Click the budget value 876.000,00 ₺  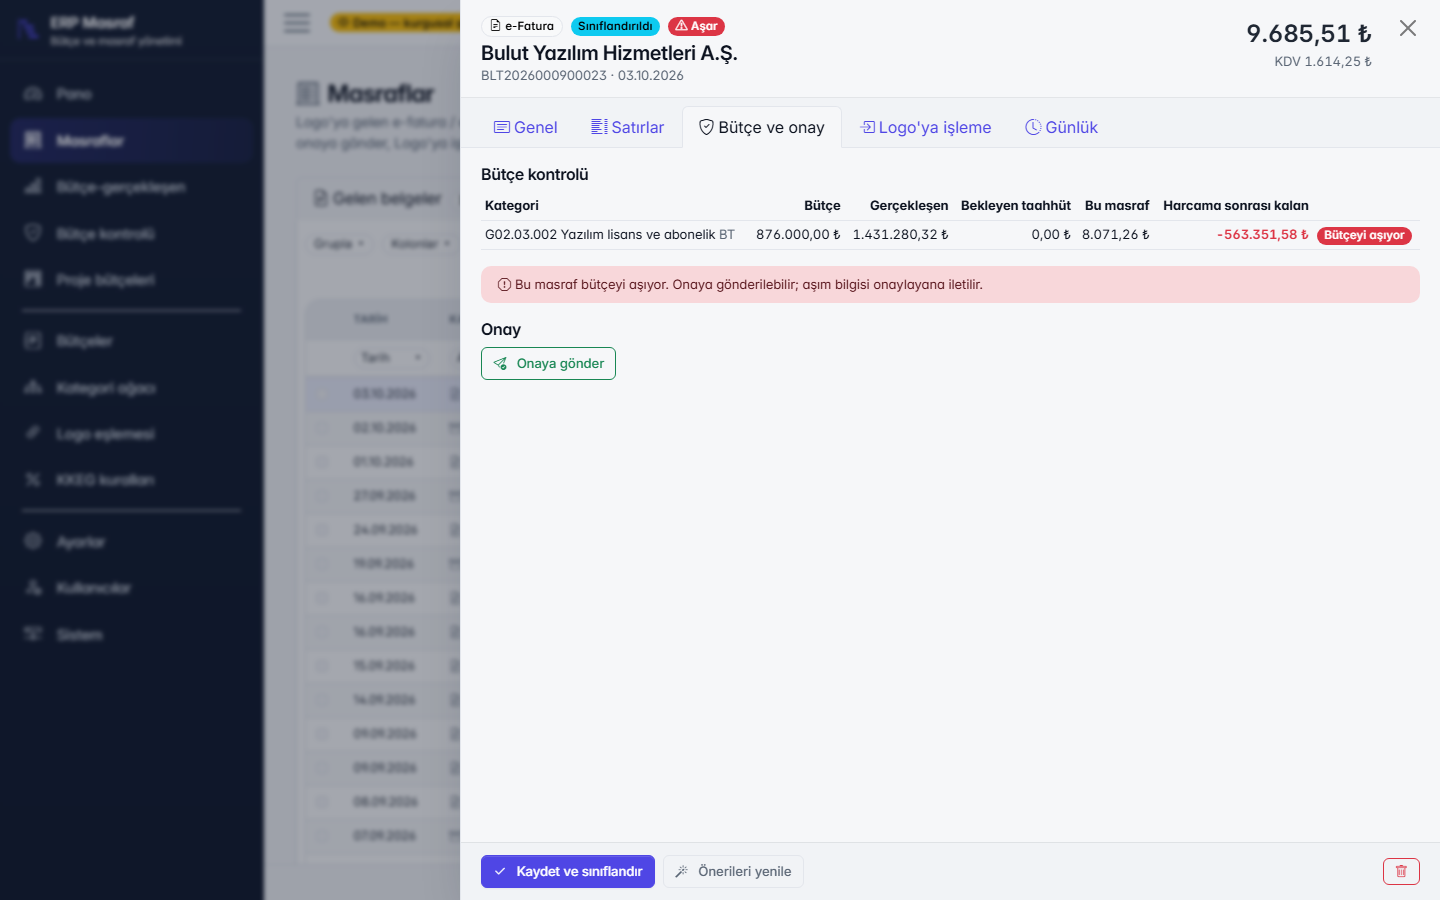798,235
